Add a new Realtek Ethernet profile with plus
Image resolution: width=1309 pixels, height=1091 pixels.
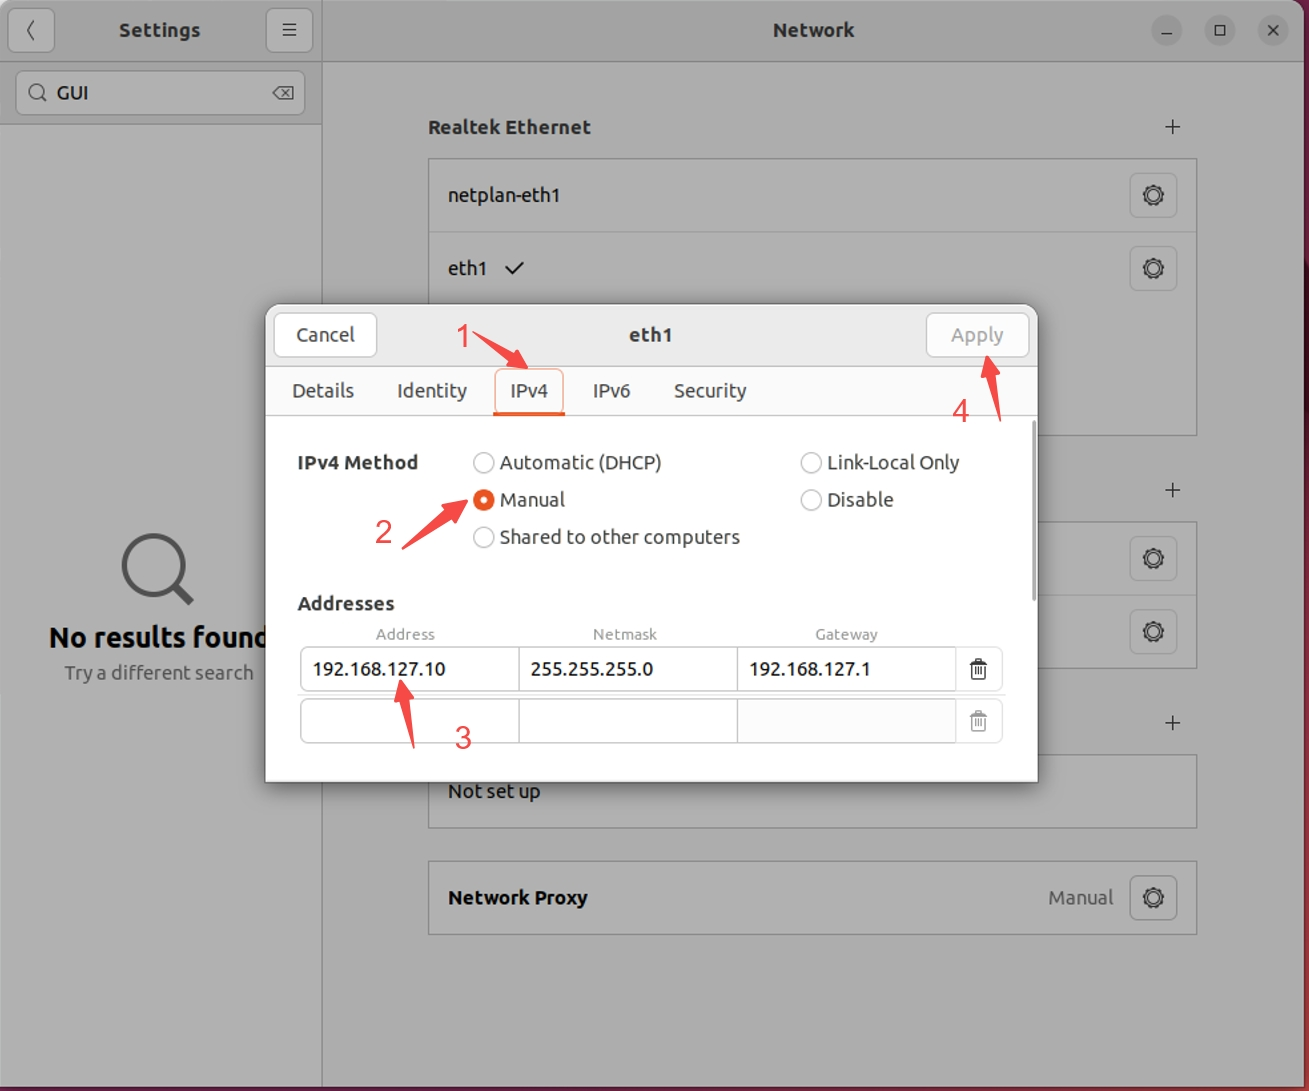[x=1173, y=127]
